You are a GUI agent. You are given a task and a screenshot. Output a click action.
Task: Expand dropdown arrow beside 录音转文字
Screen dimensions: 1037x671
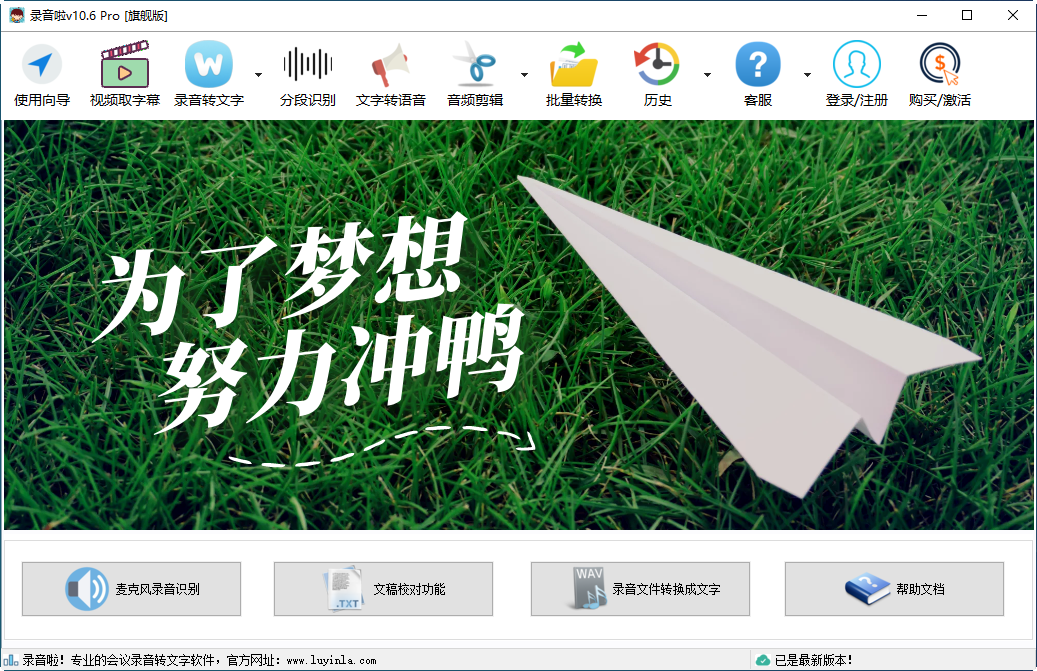pyautogui.click(x=259, y=75)
